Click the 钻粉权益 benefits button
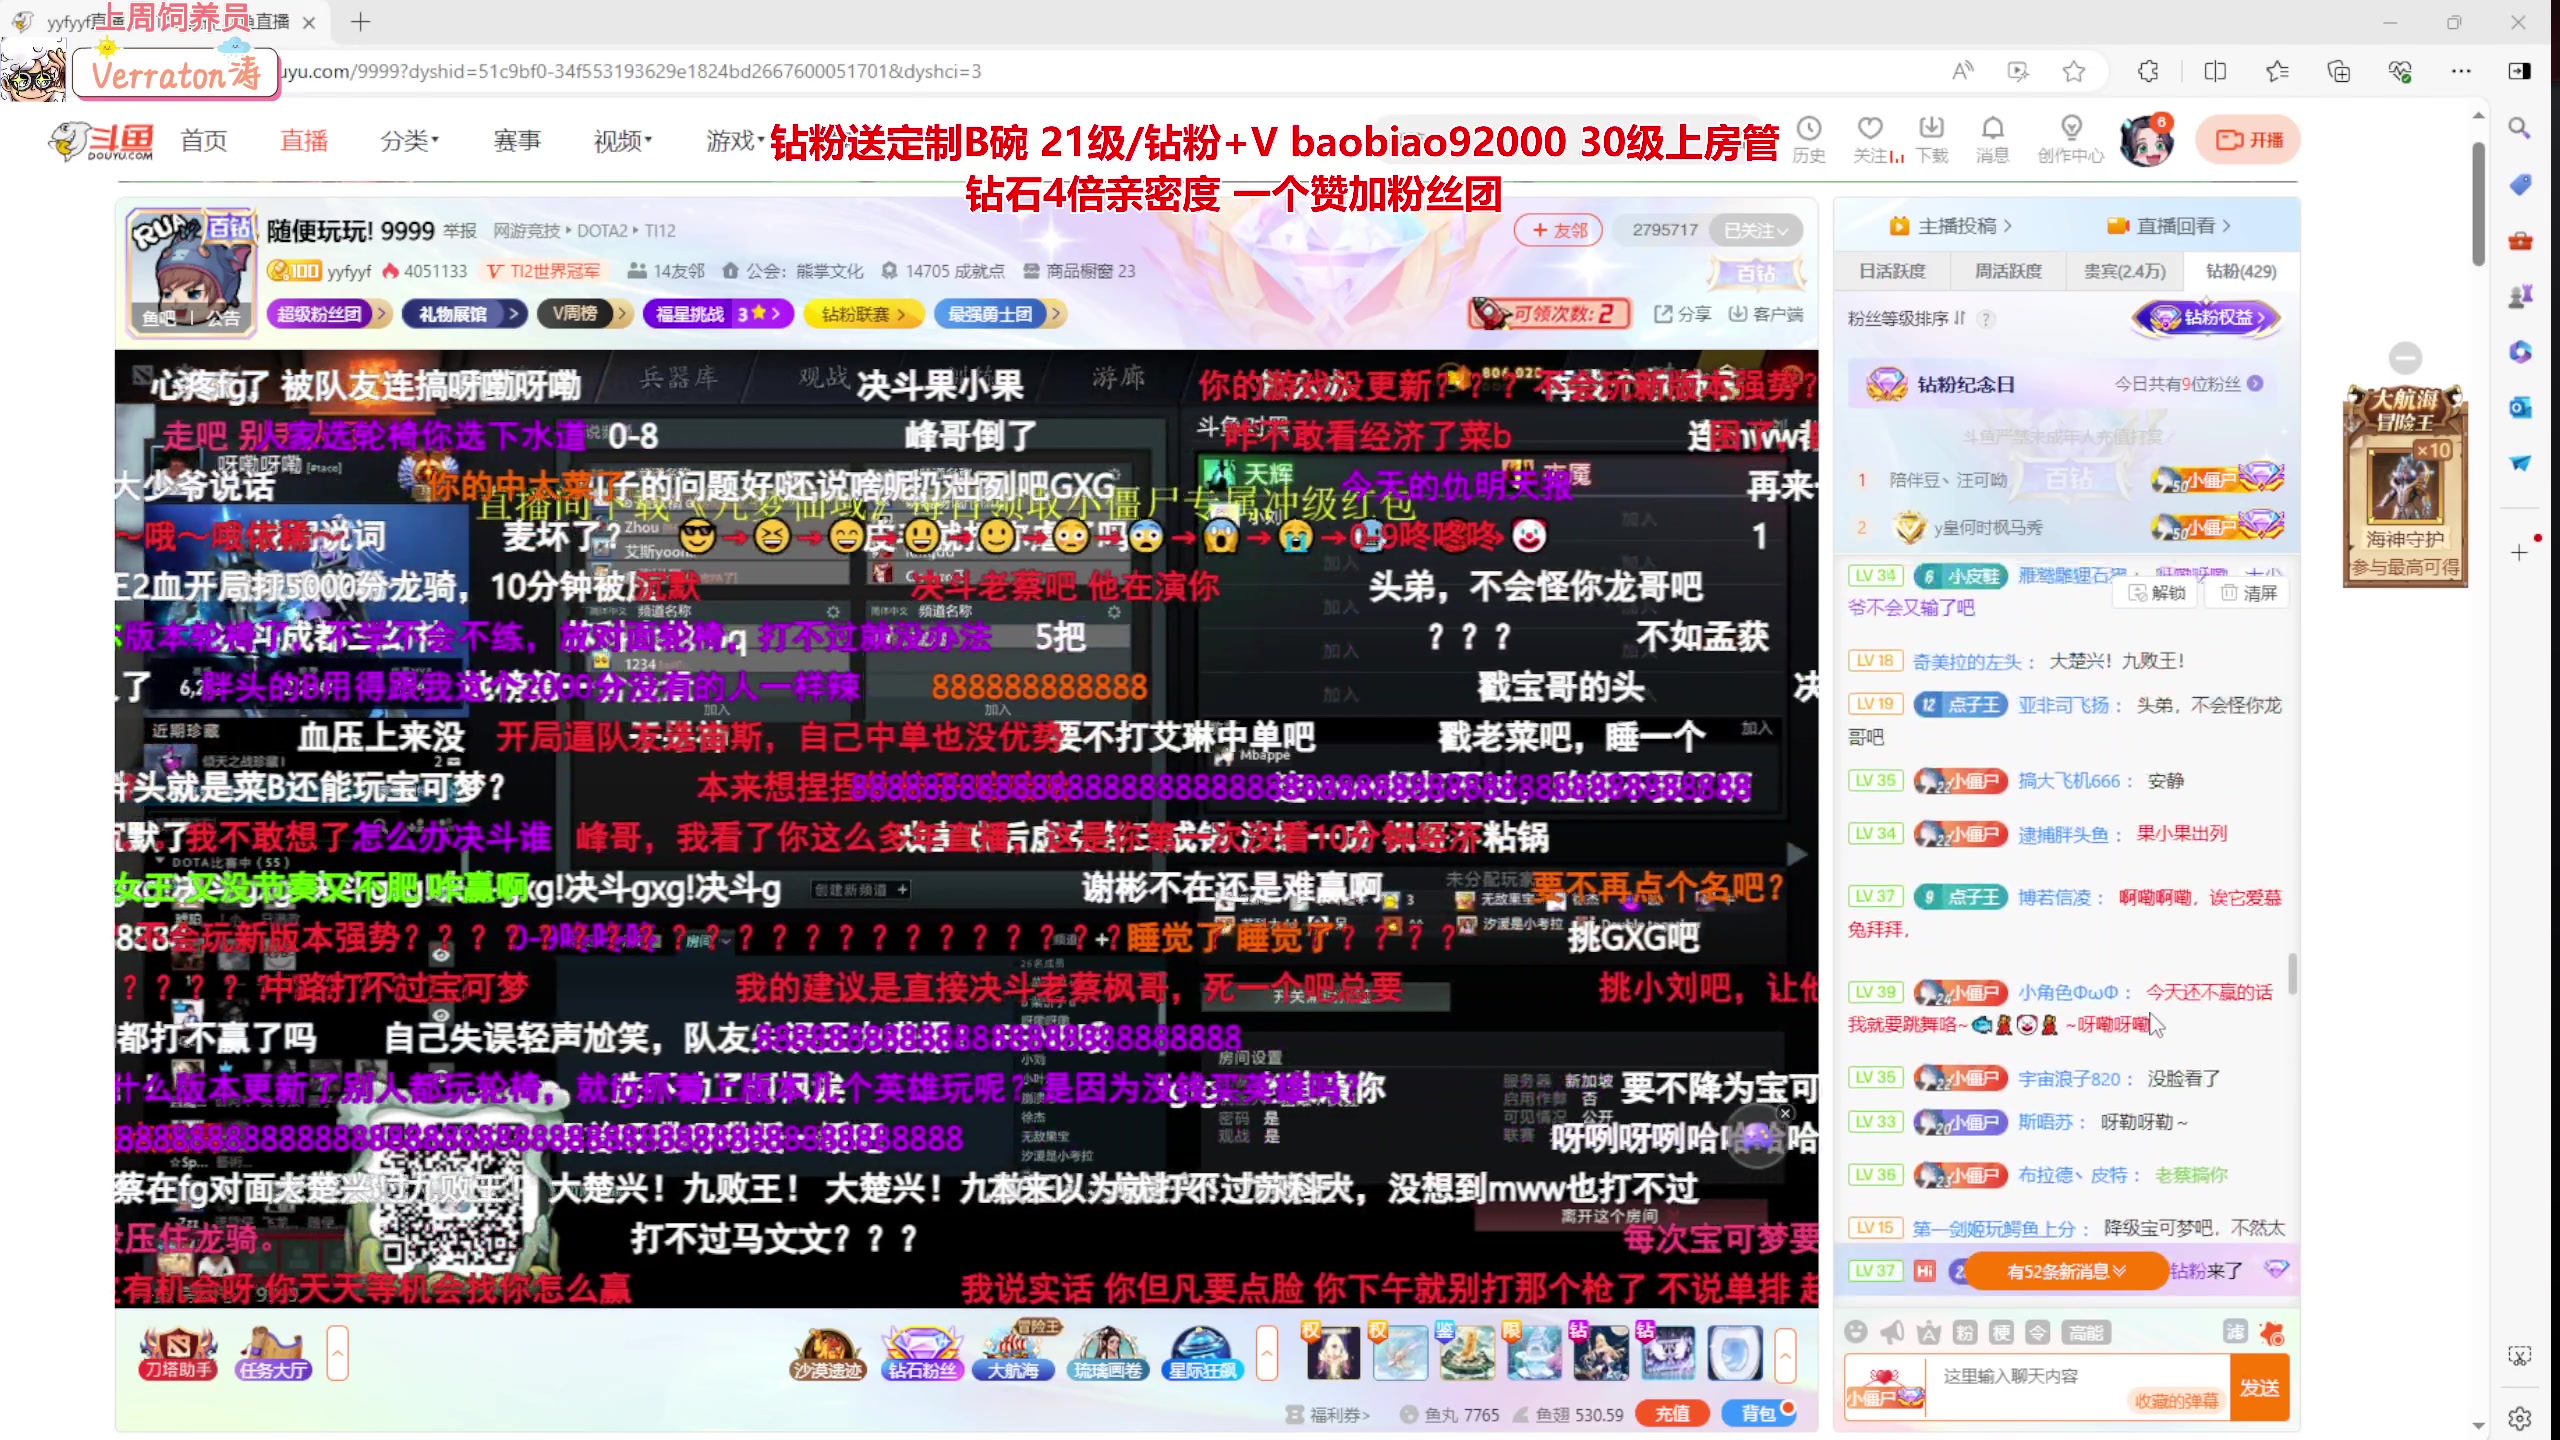The width and height of the screenshot is (2560, 1440). click(2206, 318)
